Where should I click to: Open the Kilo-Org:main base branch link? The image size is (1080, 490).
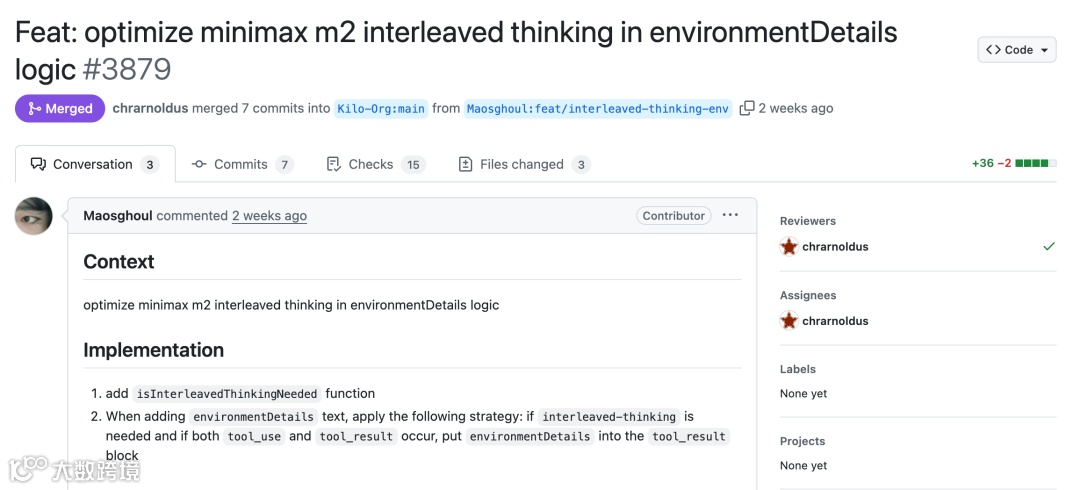381,109
